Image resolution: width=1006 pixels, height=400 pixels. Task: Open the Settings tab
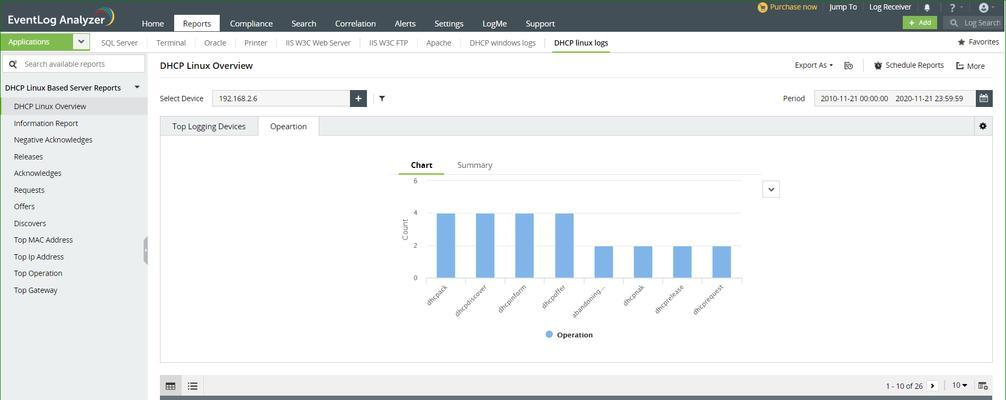coord(448,23)
